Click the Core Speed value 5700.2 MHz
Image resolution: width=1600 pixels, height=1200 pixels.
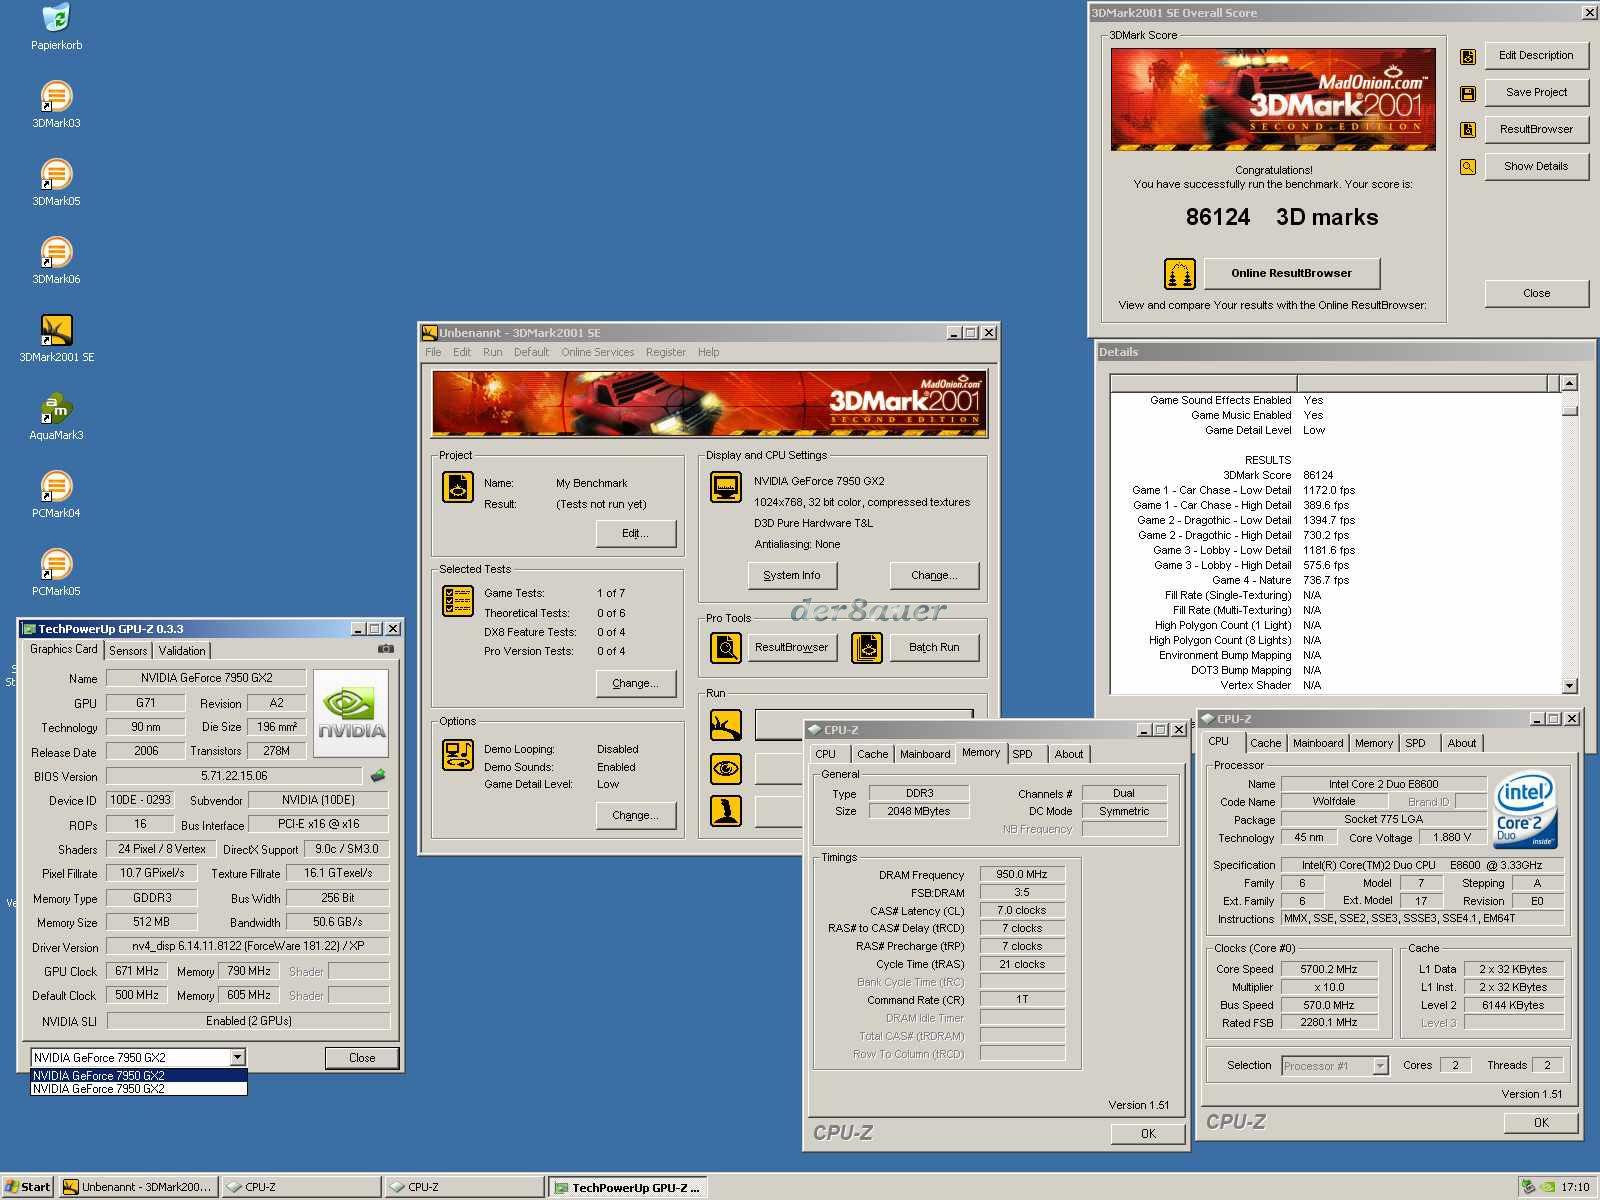1329,969
